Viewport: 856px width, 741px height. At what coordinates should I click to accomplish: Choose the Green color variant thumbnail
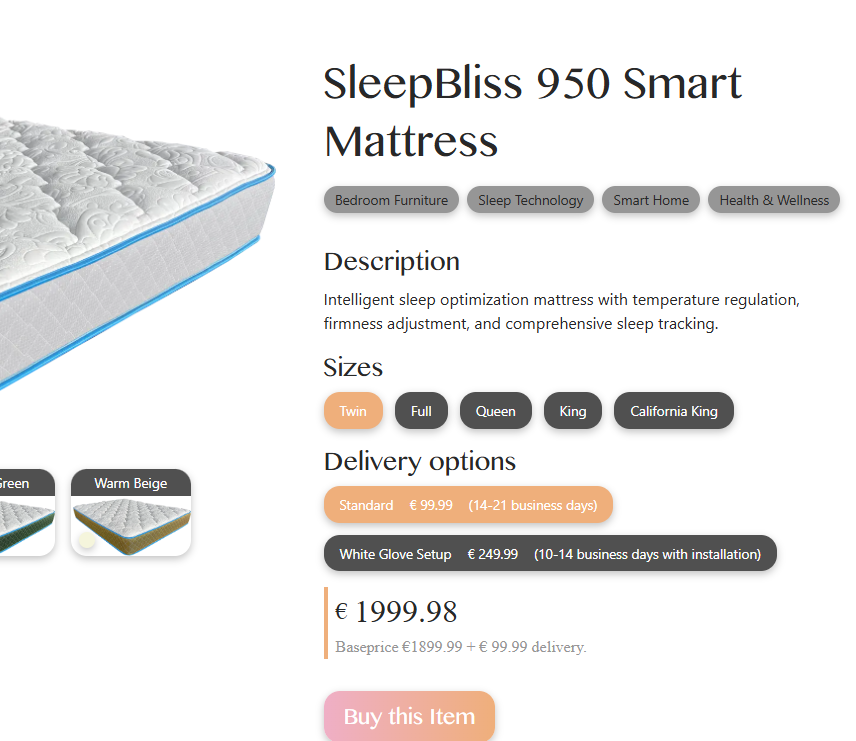point(26,512)
